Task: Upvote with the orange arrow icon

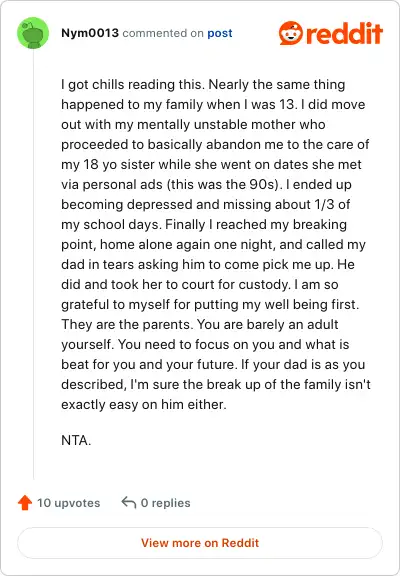Action: (x=25, y=503)
